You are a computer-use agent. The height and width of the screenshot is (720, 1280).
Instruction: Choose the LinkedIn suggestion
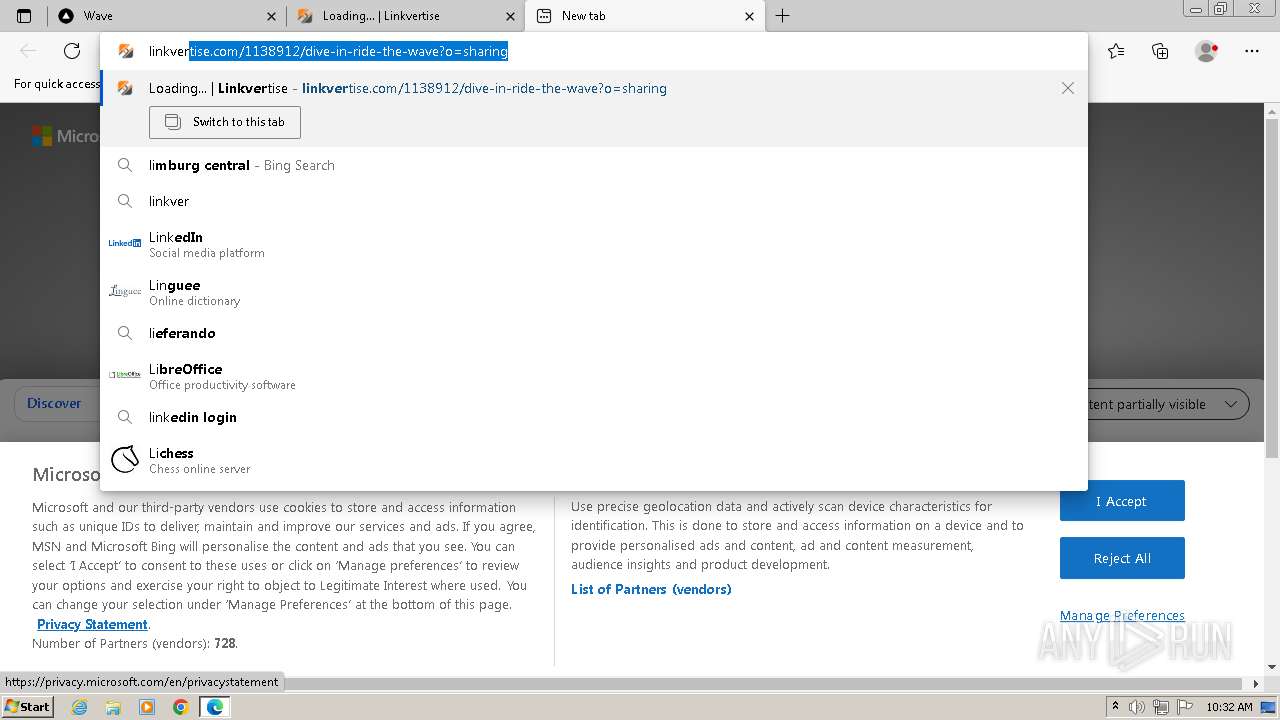point(594,244)
